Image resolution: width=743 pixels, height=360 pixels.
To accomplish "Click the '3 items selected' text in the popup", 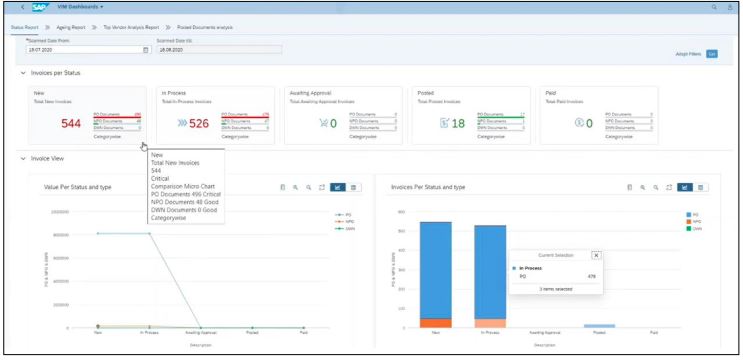I will point(555,288).
